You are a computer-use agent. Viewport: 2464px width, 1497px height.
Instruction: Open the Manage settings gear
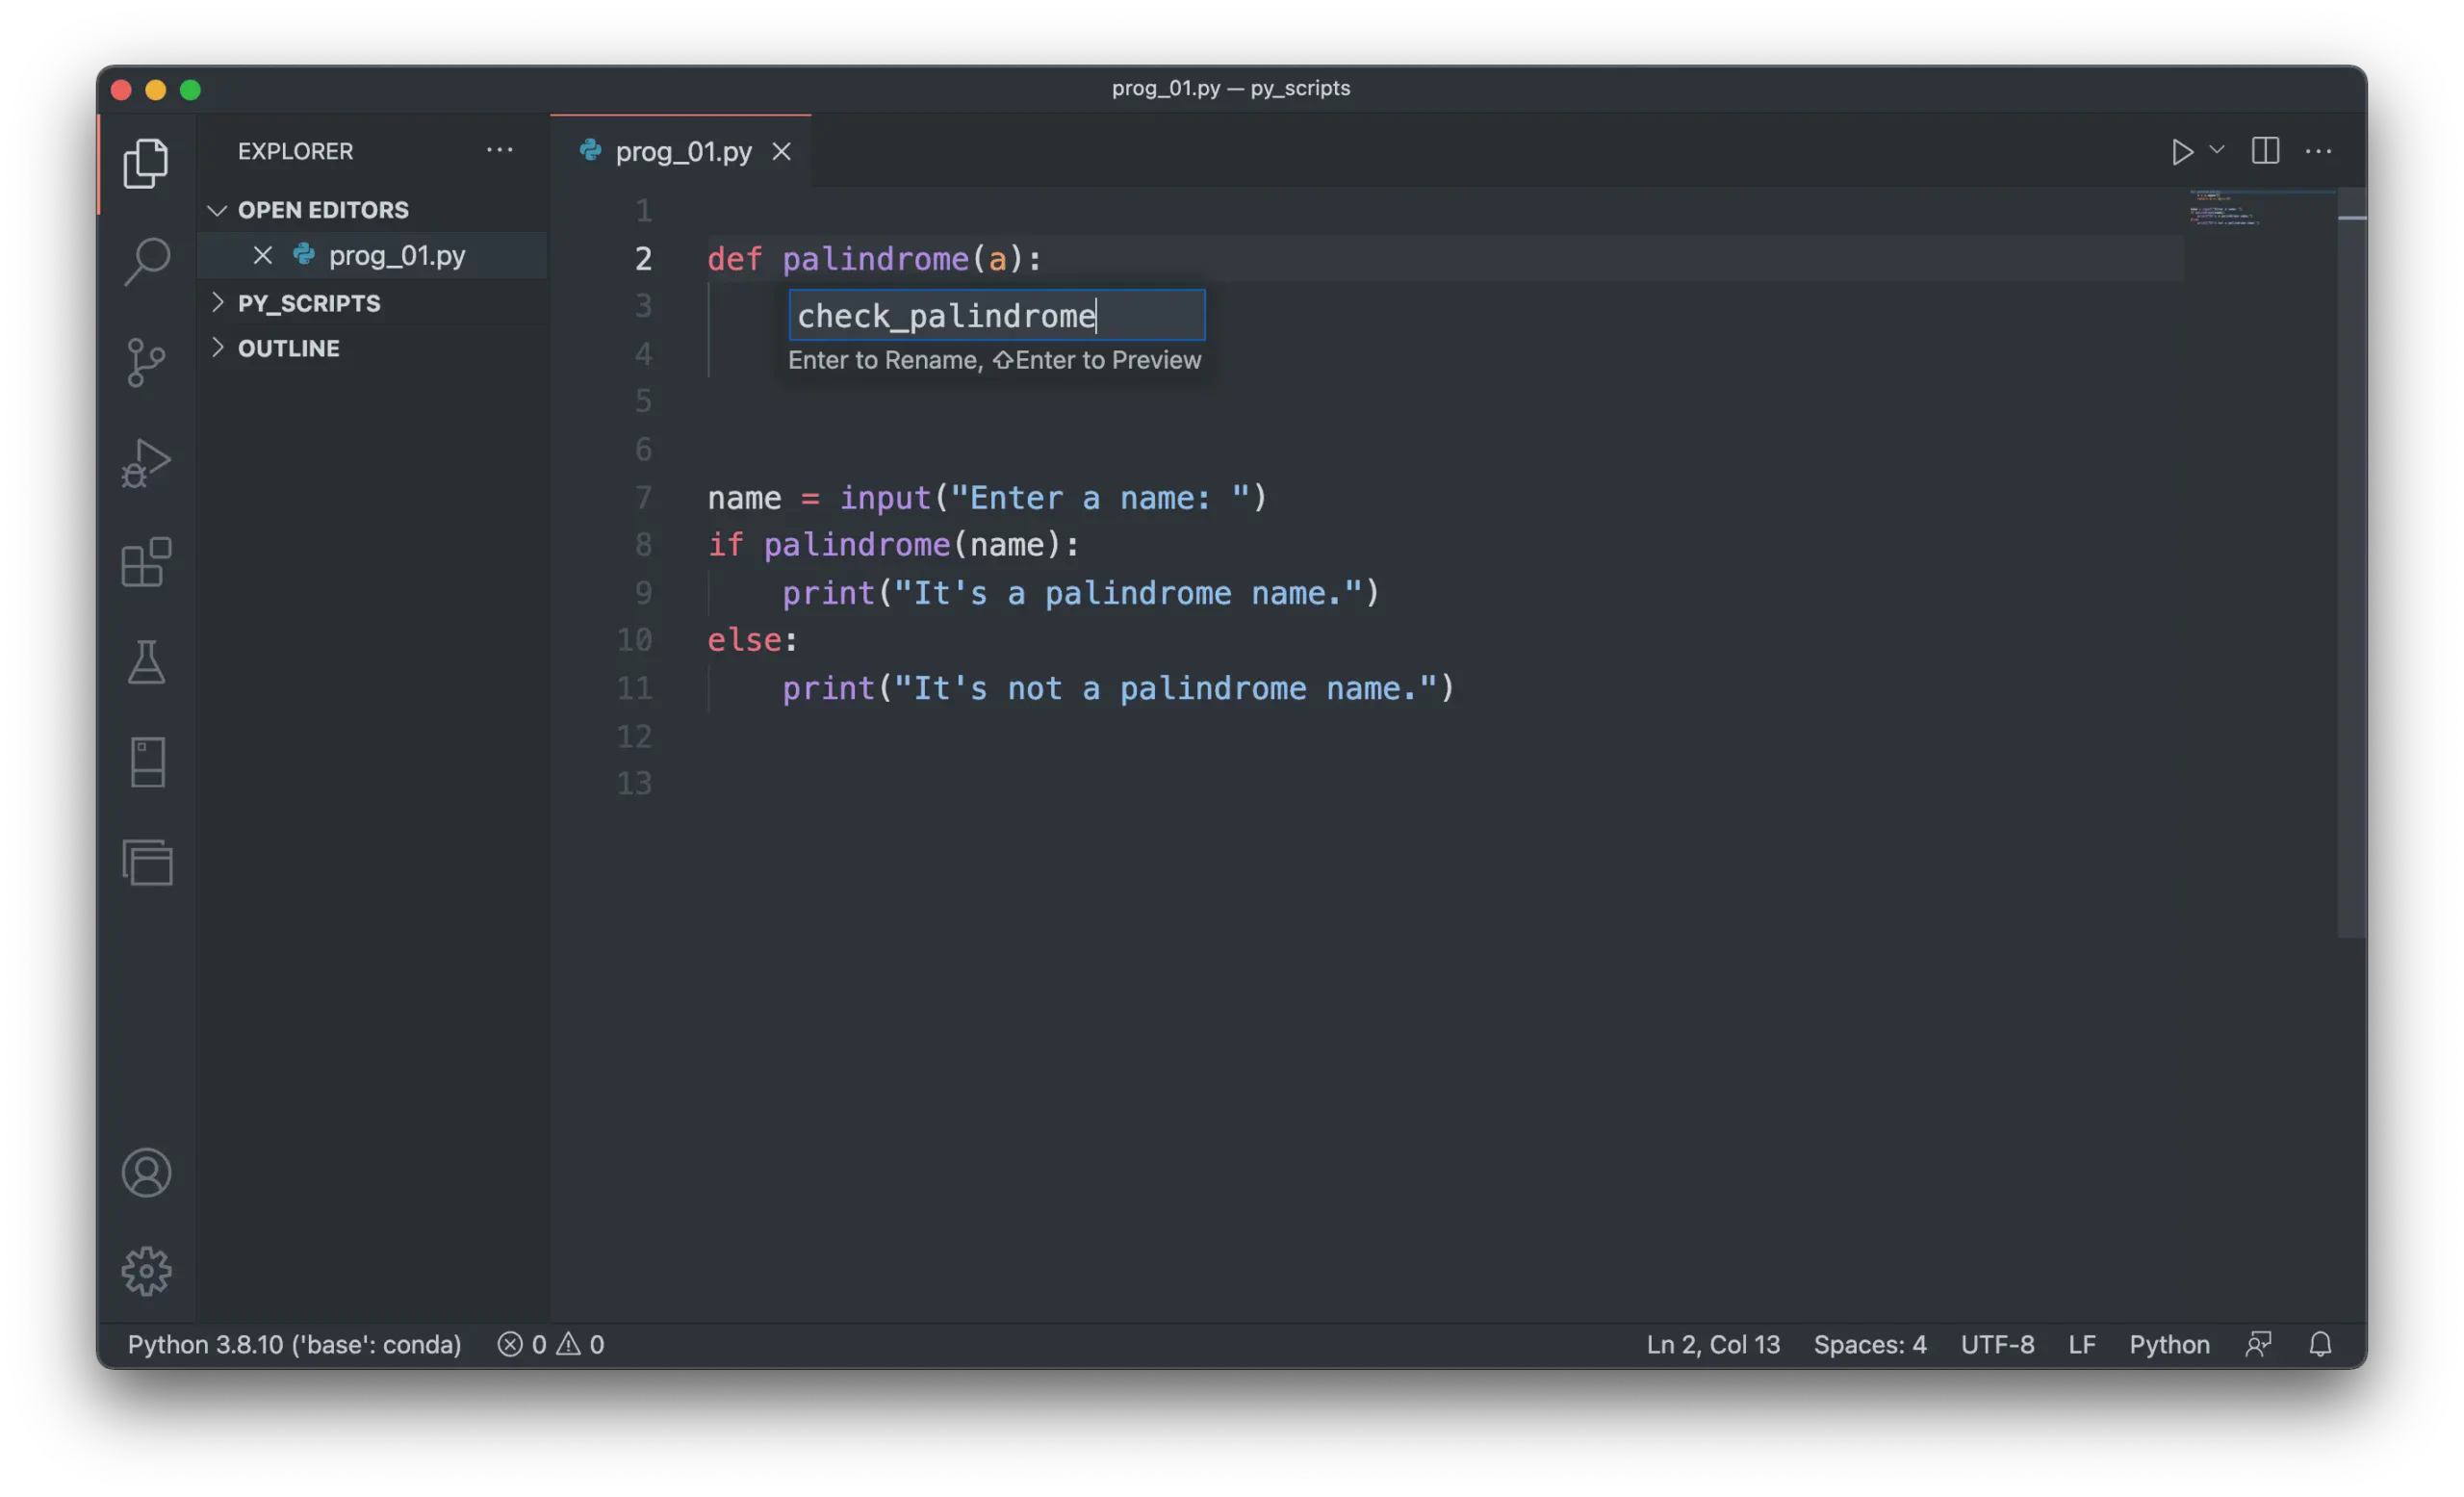point(146,1271)
